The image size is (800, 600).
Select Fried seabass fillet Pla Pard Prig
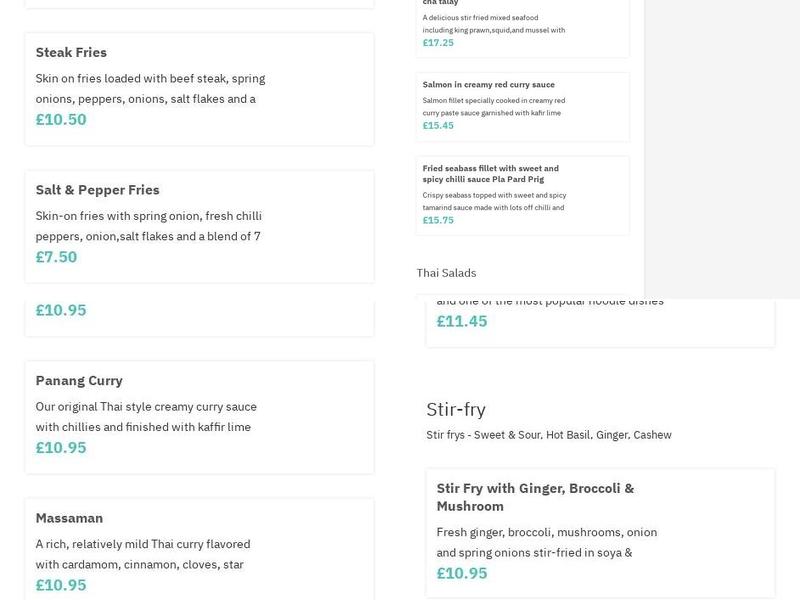pos(490,173)
